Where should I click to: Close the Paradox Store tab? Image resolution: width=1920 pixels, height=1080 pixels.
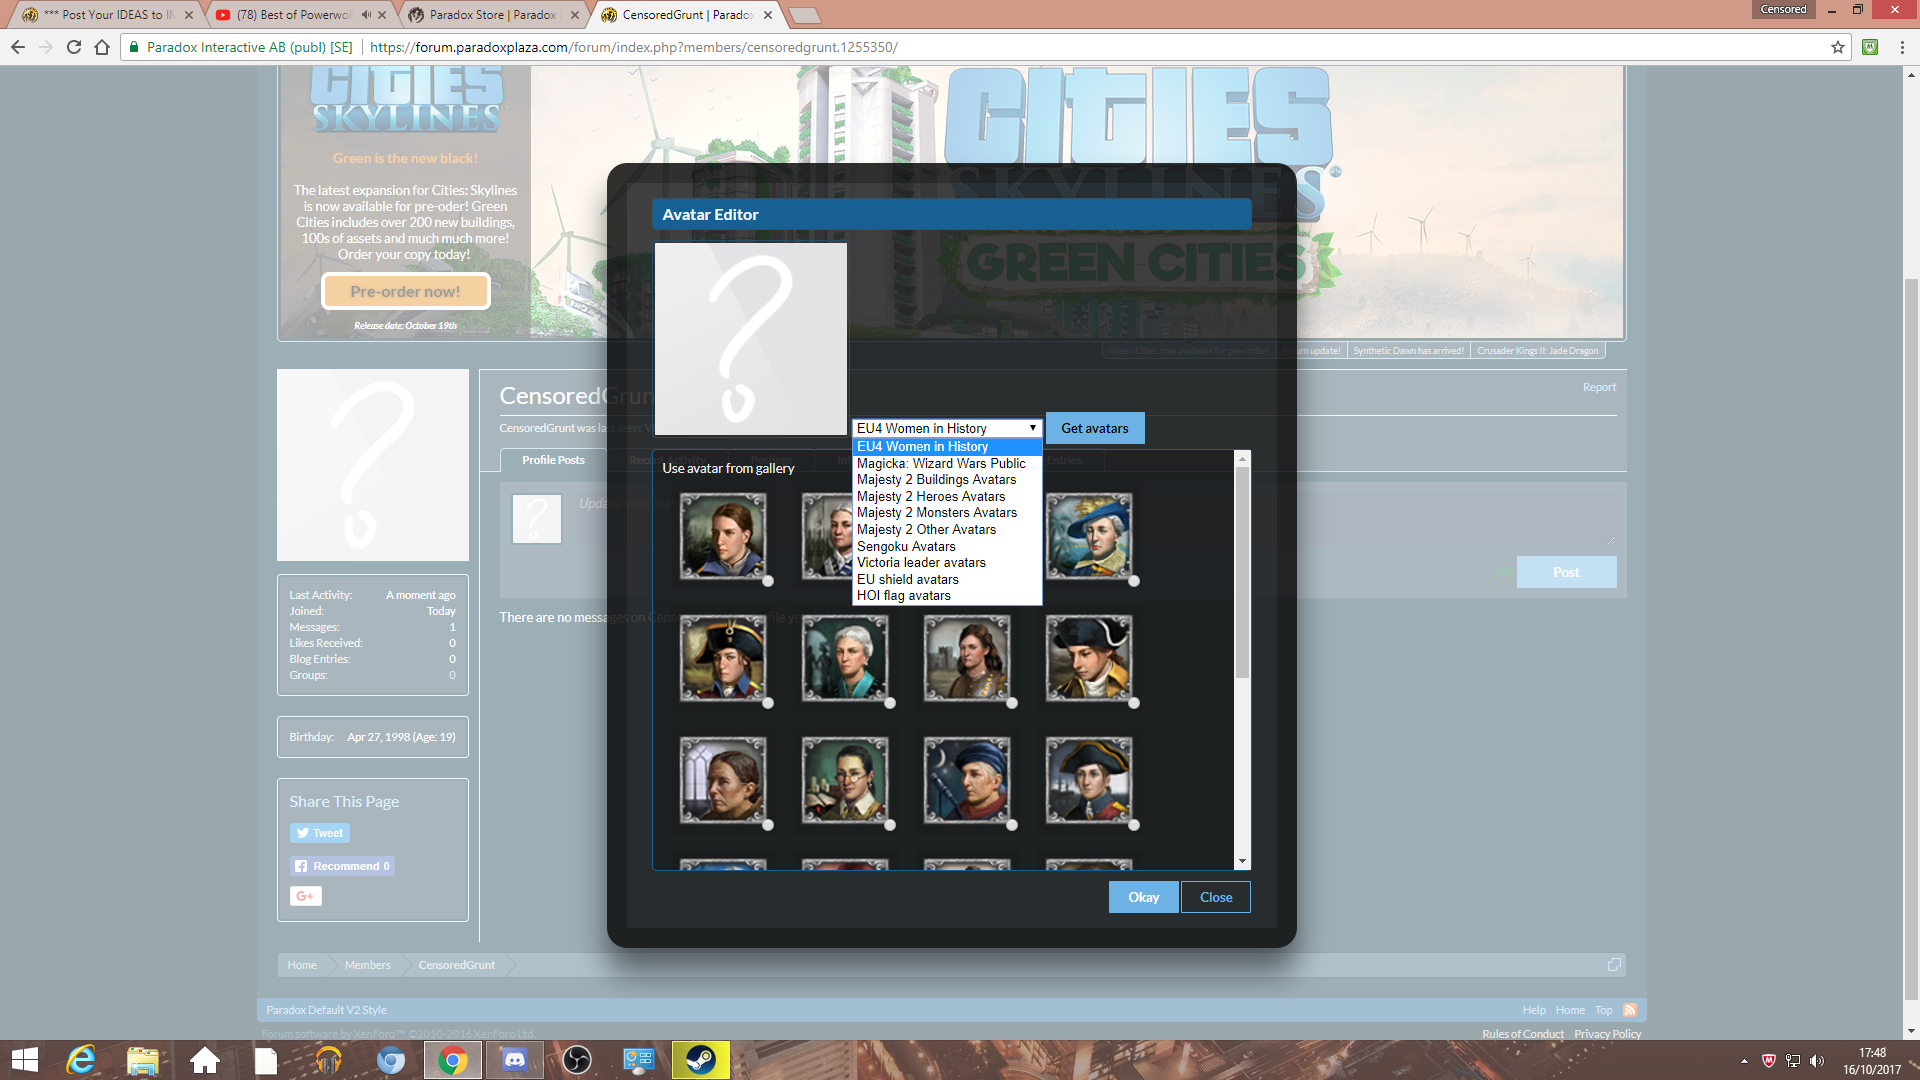point(575,15)
